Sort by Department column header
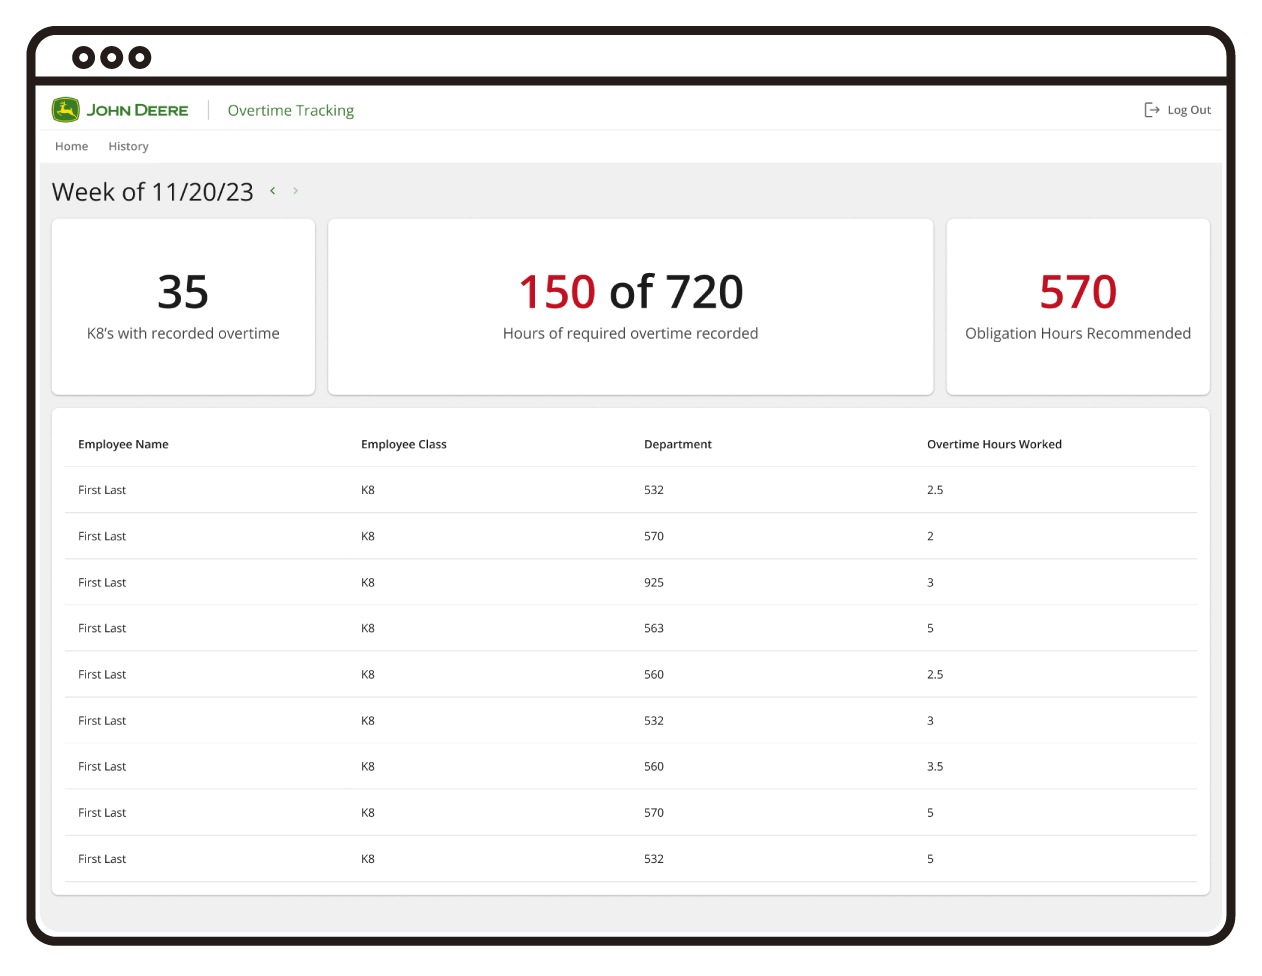The image size is (1262, 976). click(x=678, y=444)
